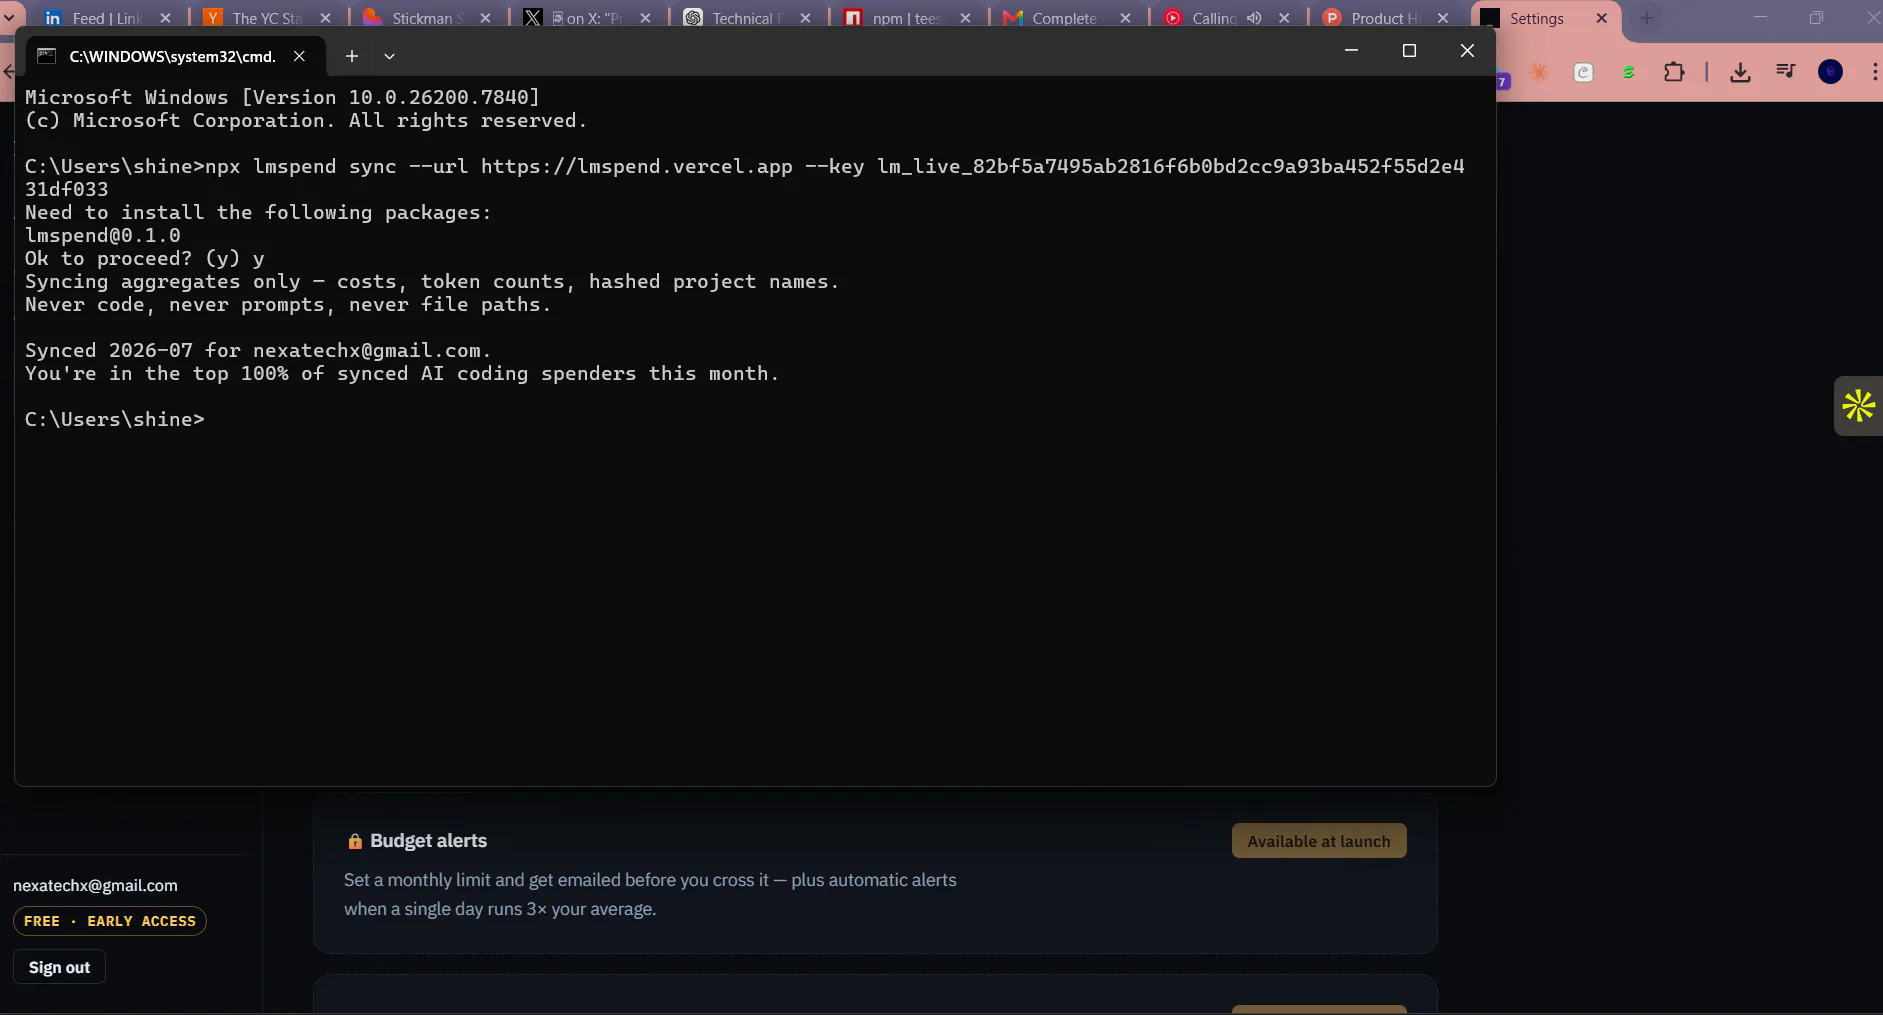Mute the audio on the Calling tab
Screen dimensions: 1883x1015
pyautogui.click(x=1254, y=18)
